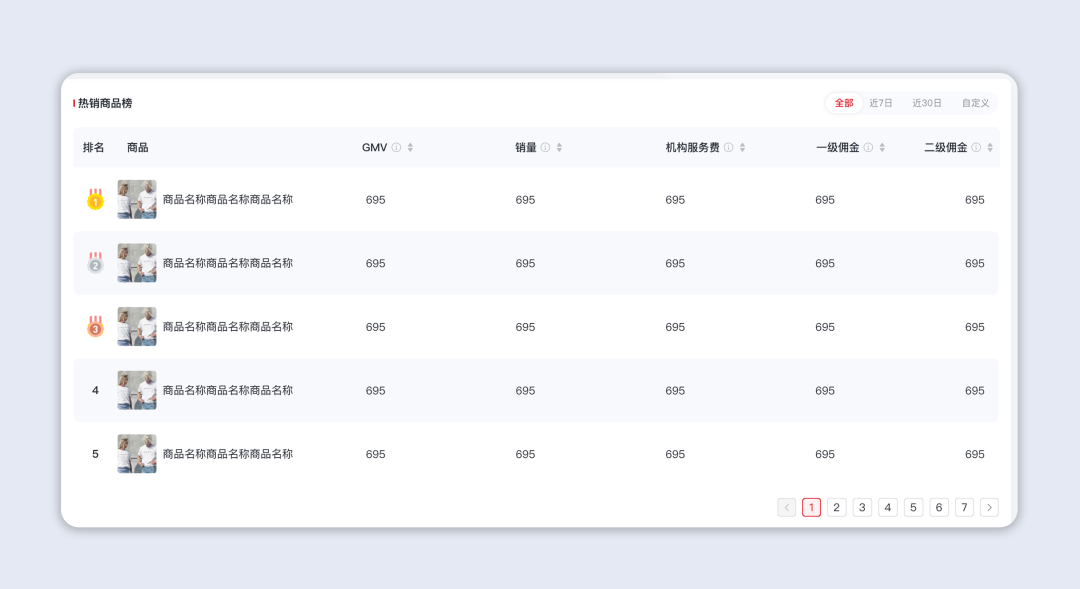Switch to the 近7日 filter tab

point(881,103)
